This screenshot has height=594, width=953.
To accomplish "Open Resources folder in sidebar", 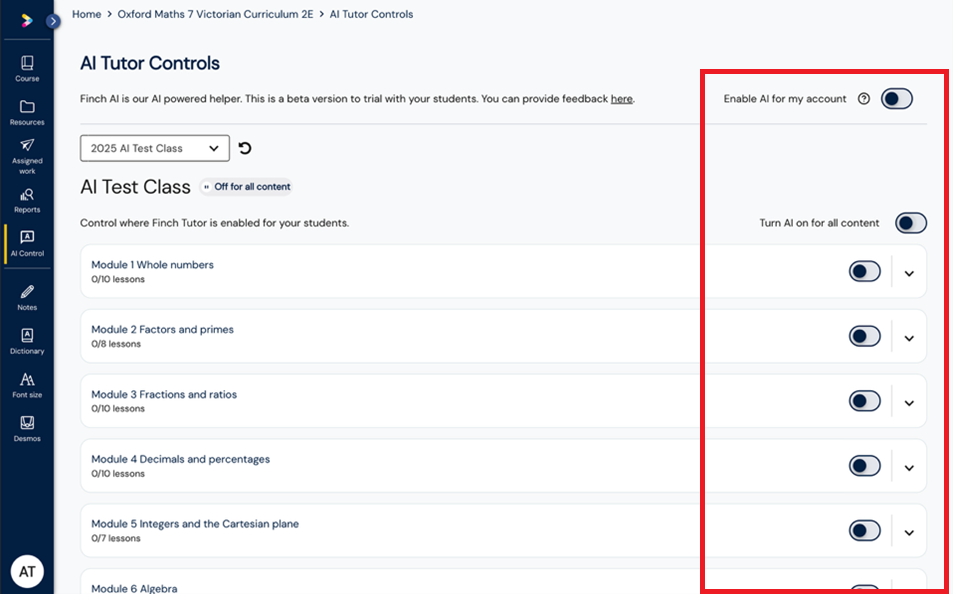I will [27, 112].
